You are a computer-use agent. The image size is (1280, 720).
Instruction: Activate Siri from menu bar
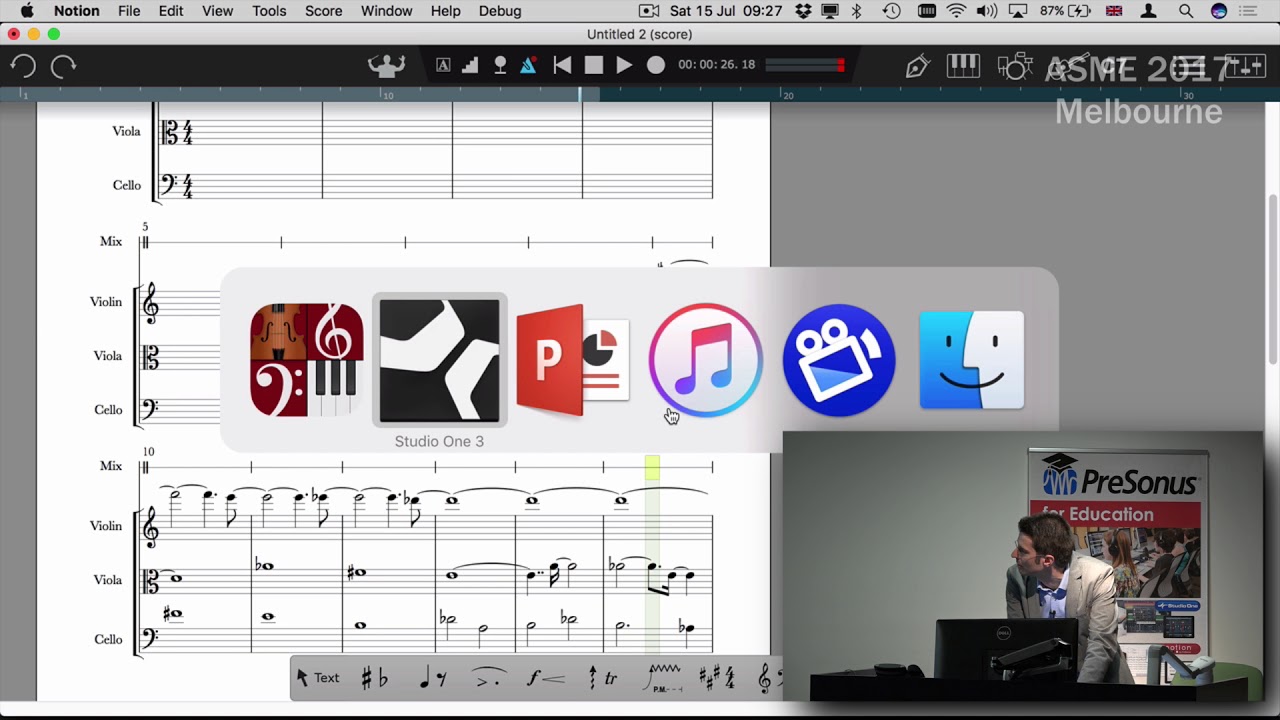1218,11
